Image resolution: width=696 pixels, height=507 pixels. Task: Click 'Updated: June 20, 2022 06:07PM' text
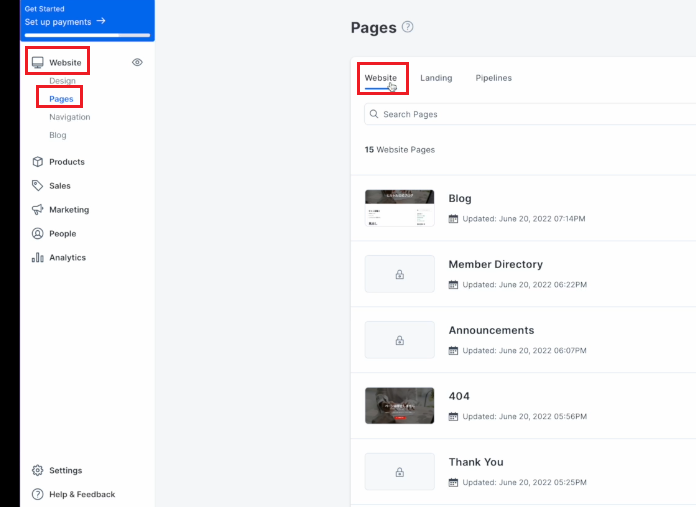[525, 350]
